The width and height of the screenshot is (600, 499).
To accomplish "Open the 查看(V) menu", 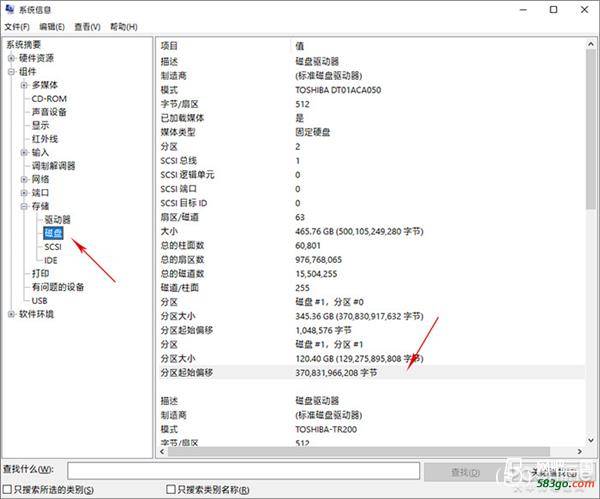I will (x=87, y=27).
